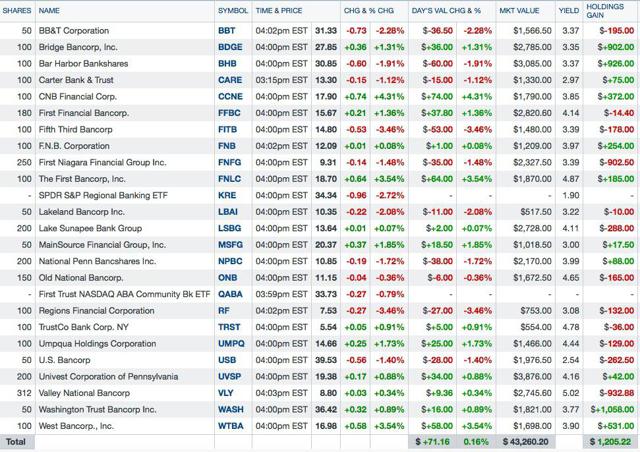Select Lake Sunapee Bank Group name
This screenshot has width=640, height=452.
[x=90, y=228]
